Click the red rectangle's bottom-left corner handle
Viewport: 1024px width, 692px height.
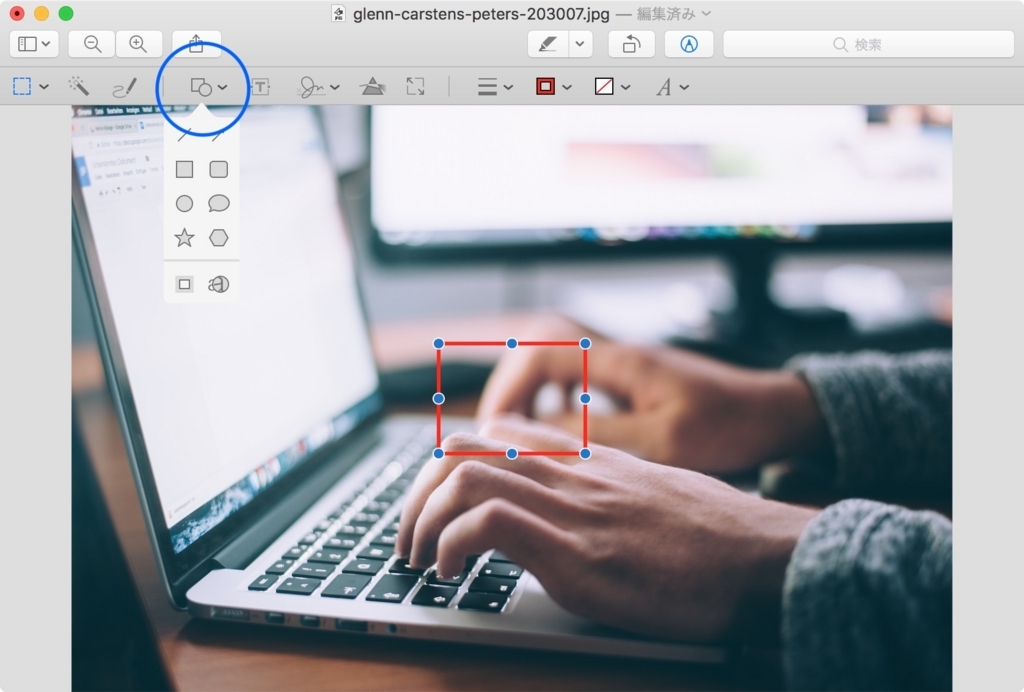(439, 453)
